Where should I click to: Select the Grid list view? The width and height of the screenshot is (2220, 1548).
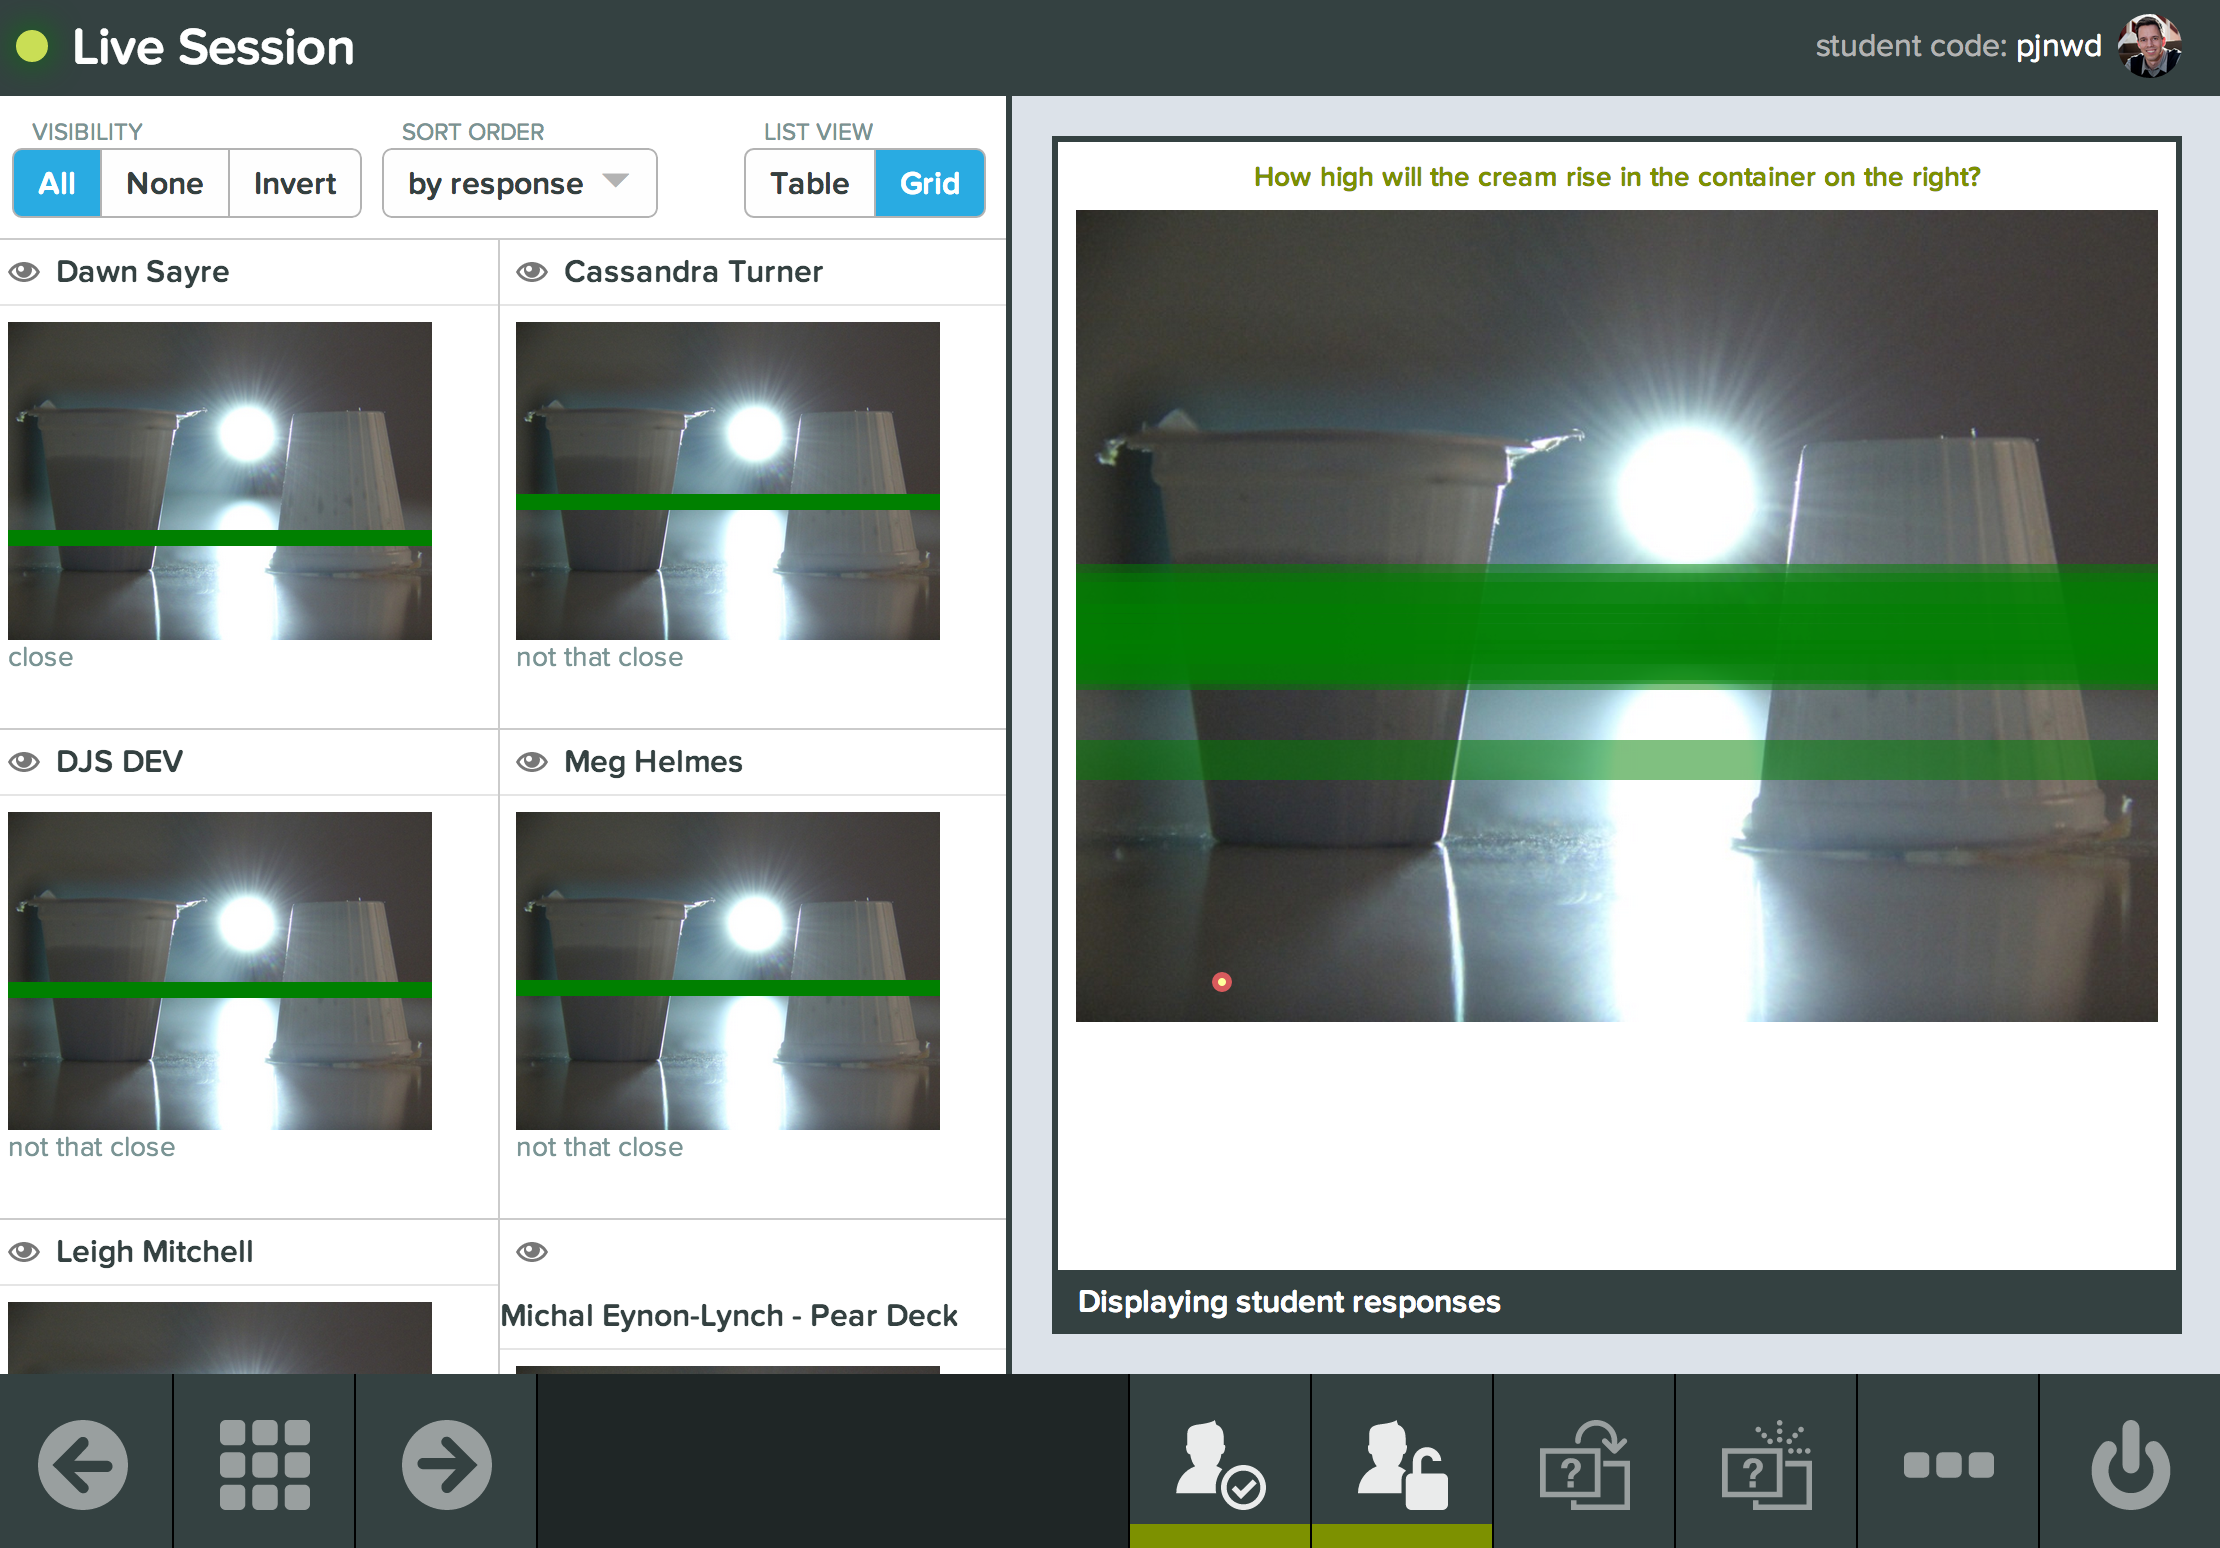(x=929, y=183)
